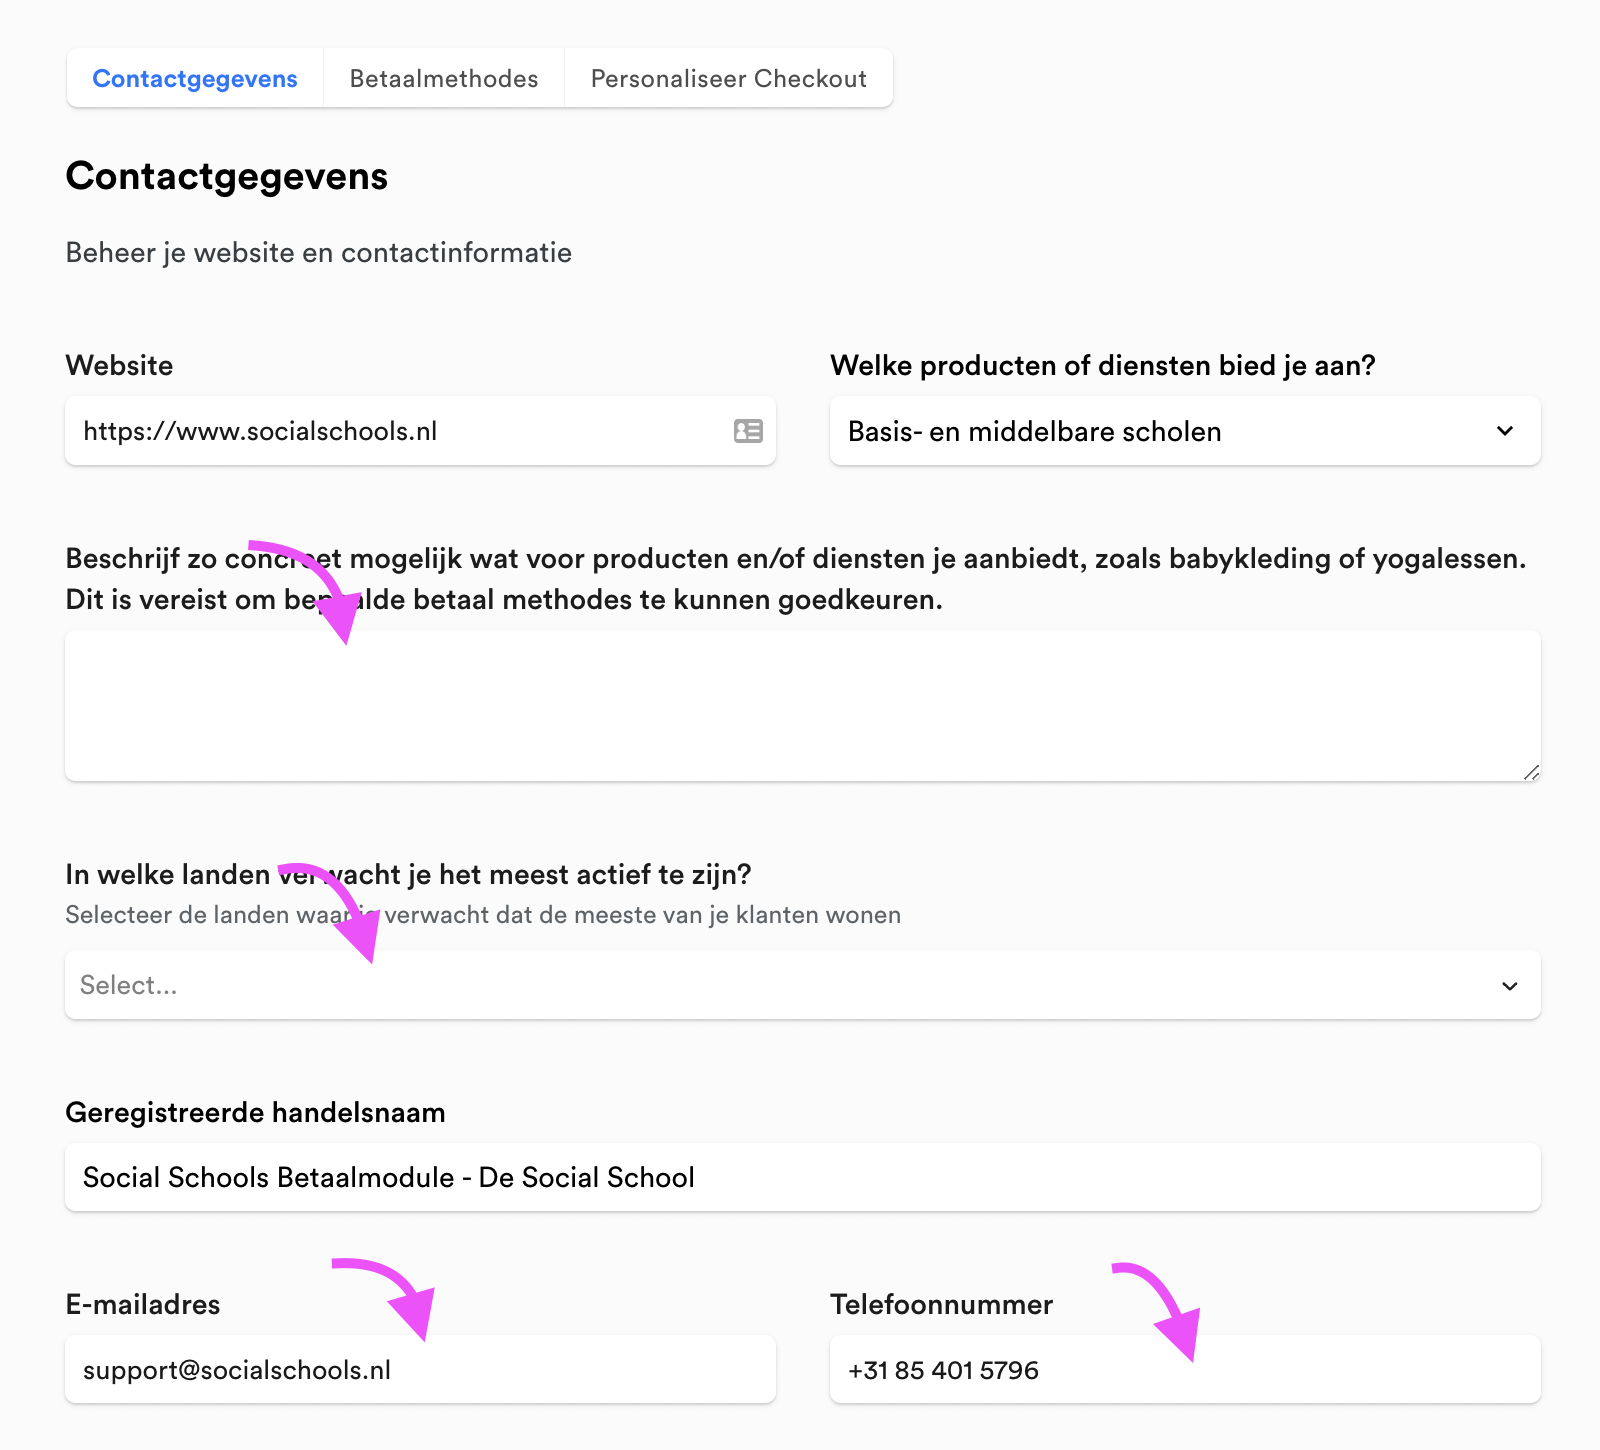Click the 'Contactgegevens' page heading
1600x1450 pixels.
227,177
